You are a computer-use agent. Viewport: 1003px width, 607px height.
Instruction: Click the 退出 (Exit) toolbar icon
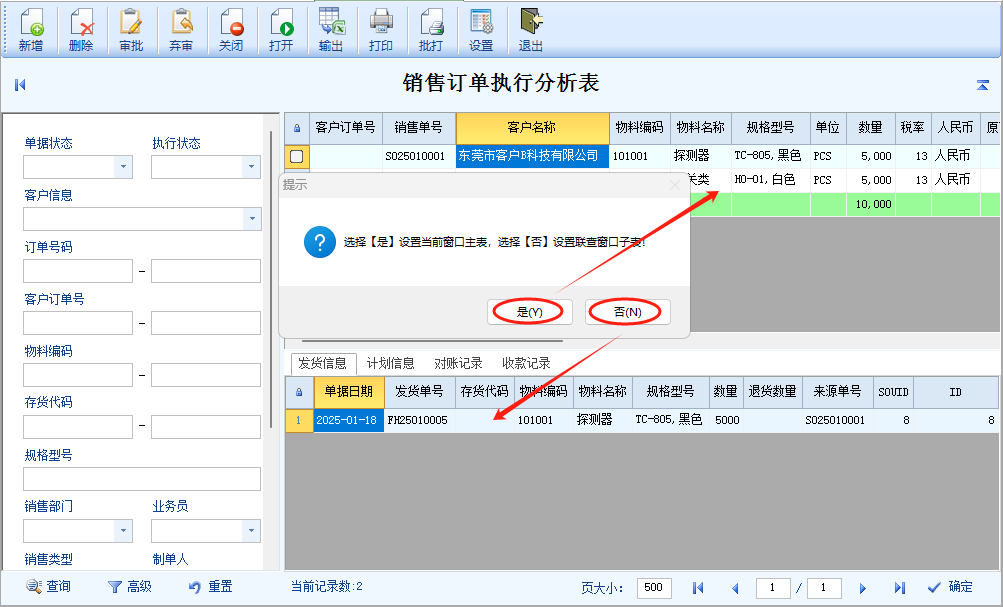click(x=530, y=30)
